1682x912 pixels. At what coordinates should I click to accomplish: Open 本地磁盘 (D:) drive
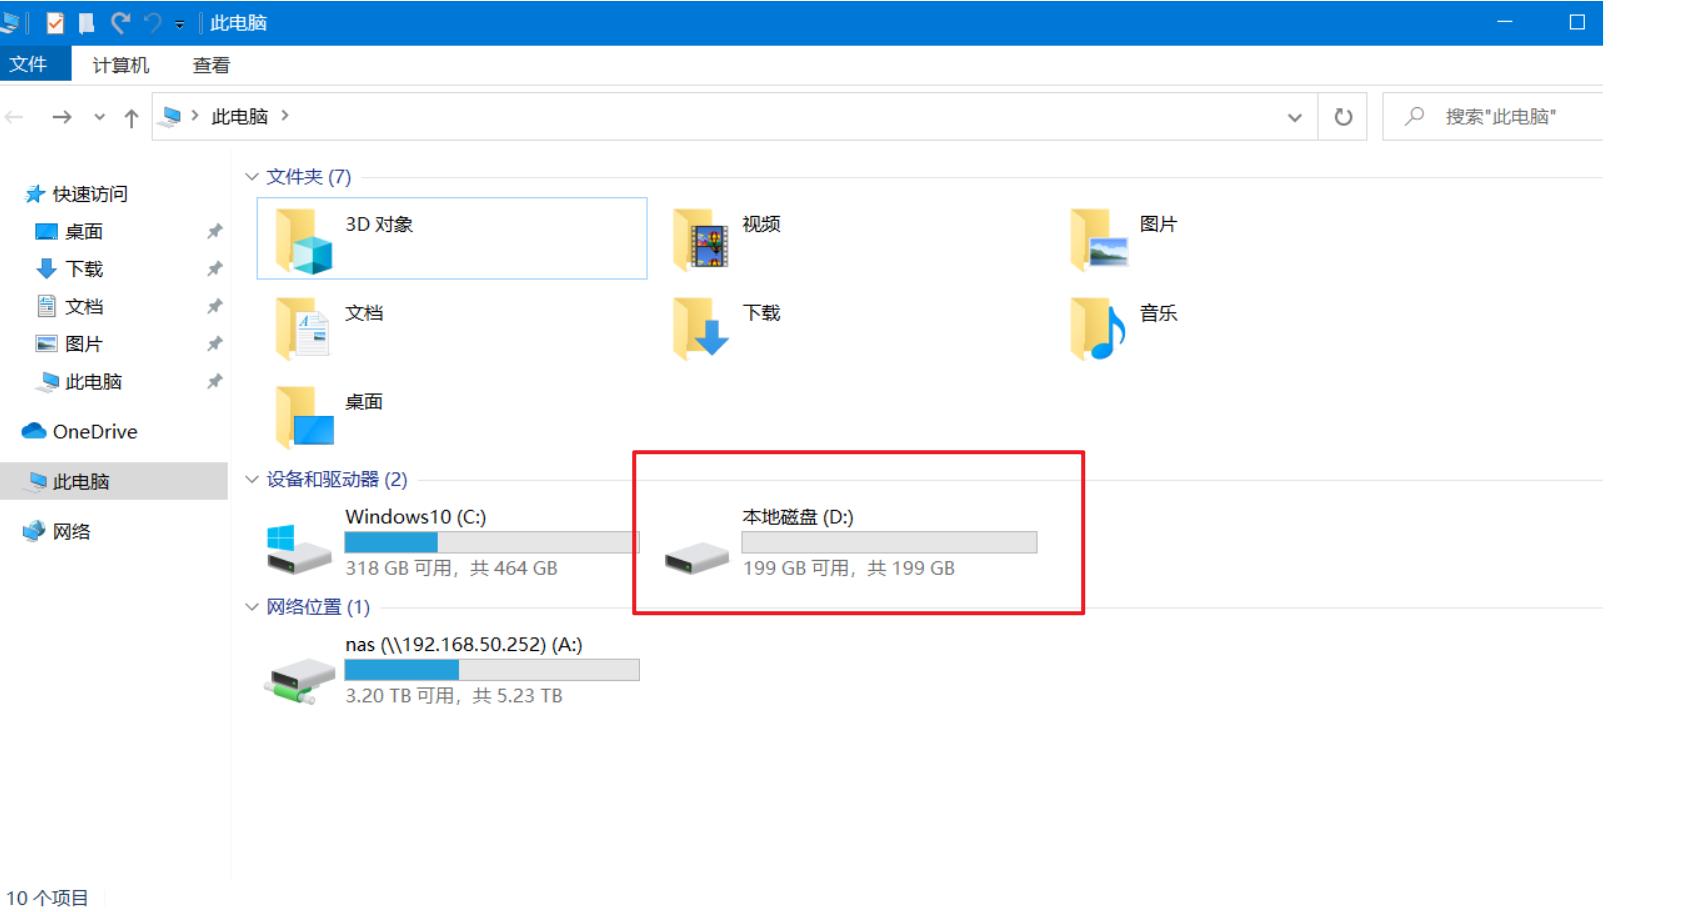[795, 516]
